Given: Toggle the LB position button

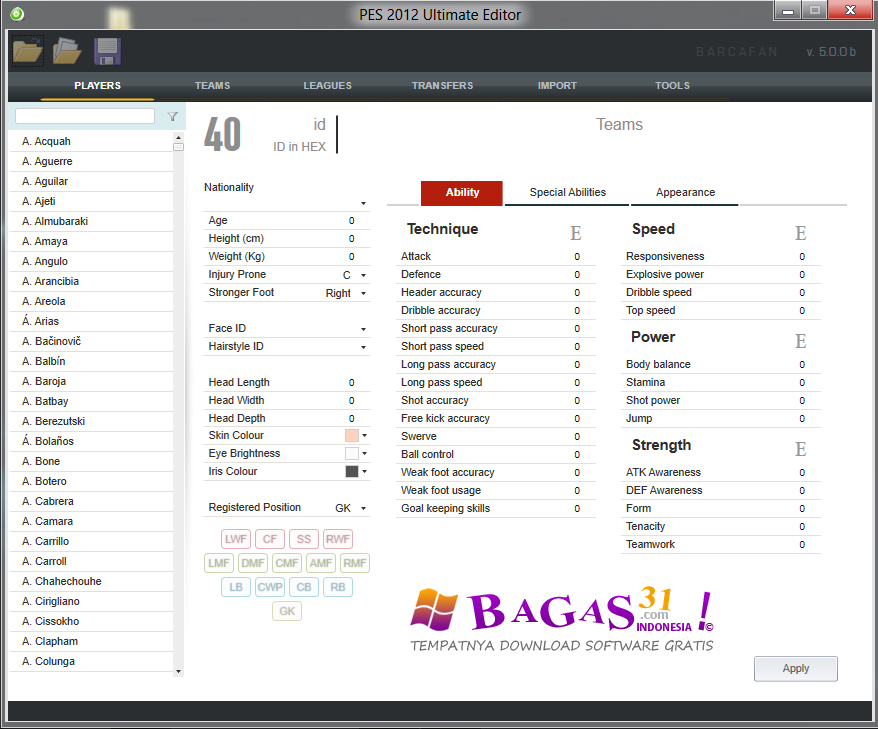Looking at the screenshot, I should click(236, 587).
